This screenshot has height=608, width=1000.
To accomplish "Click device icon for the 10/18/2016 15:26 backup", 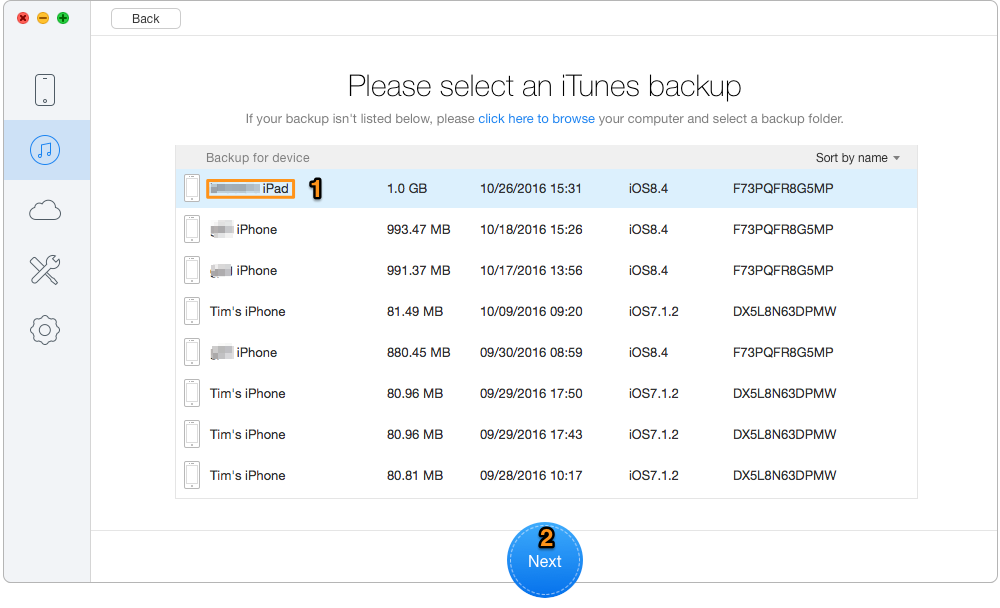I will click(x=192, y=229).
